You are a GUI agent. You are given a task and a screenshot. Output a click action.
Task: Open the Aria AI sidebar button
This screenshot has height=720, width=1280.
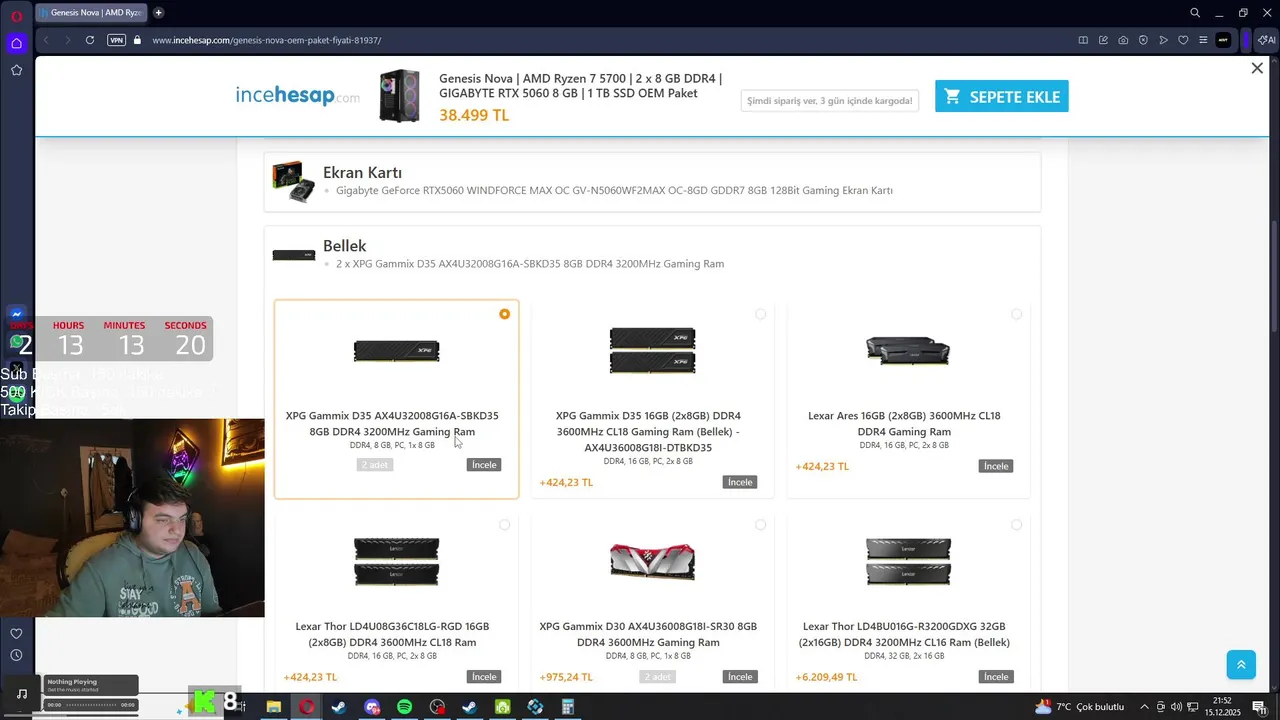point(1266,40)
